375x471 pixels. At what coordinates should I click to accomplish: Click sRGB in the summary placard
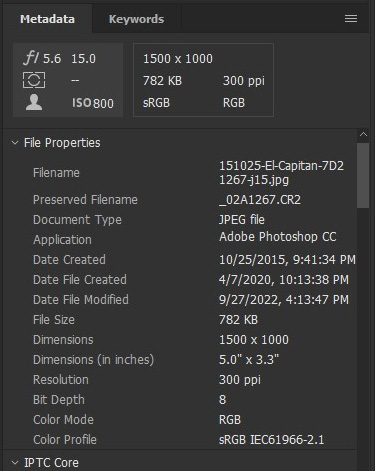click(156, 103)
